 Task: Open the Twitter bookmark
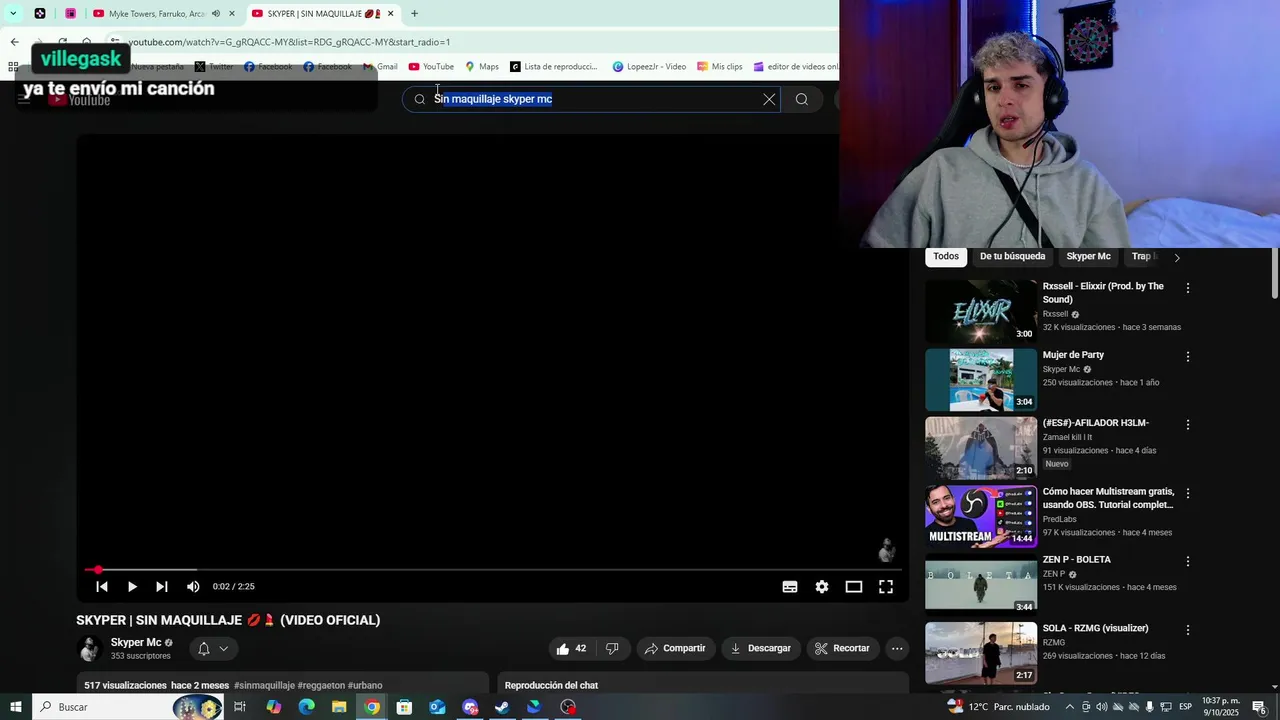[214, 67]
